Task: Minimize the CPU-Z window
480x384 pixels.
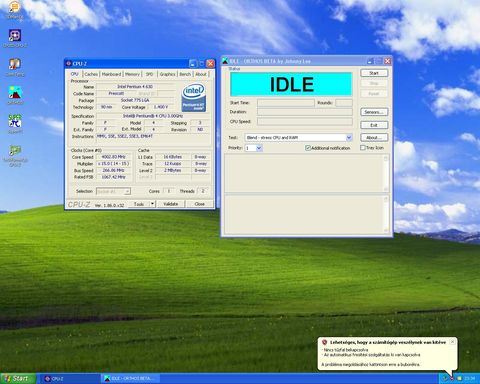Action: [193, 63]
